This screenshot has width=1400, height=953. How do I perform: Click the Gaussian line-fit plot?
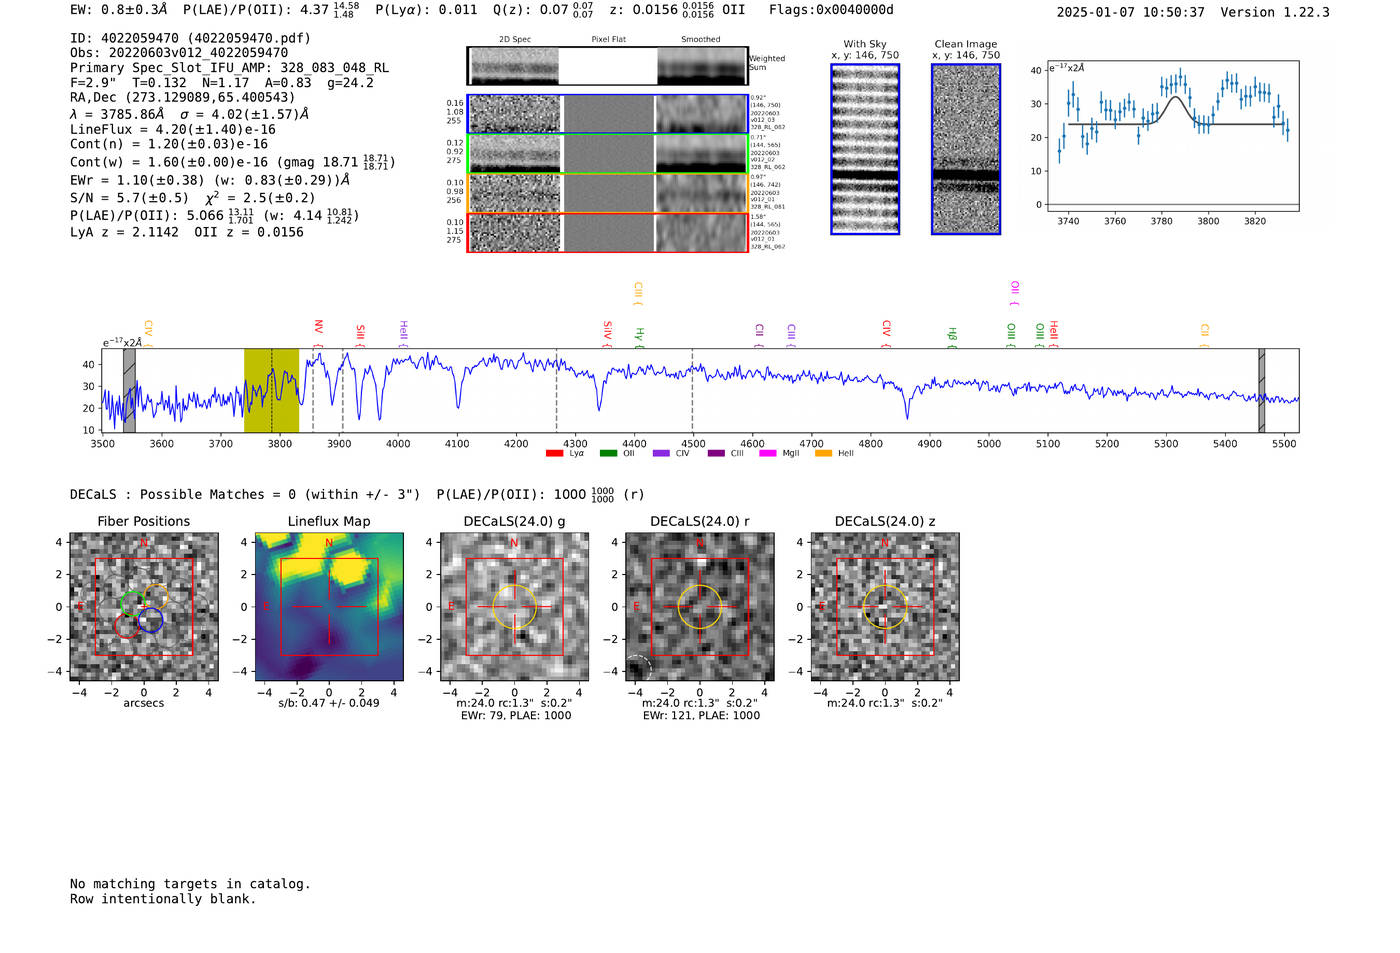pos(1172,136)
